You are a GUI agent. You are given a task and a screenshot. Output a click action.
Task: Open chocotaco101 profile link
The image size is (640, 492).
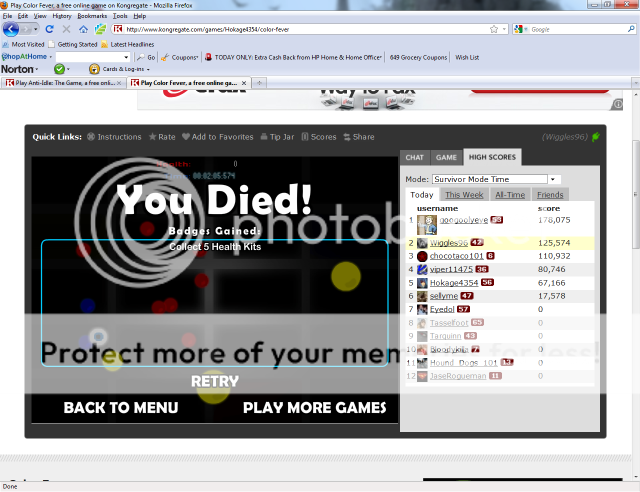(456, 256)
